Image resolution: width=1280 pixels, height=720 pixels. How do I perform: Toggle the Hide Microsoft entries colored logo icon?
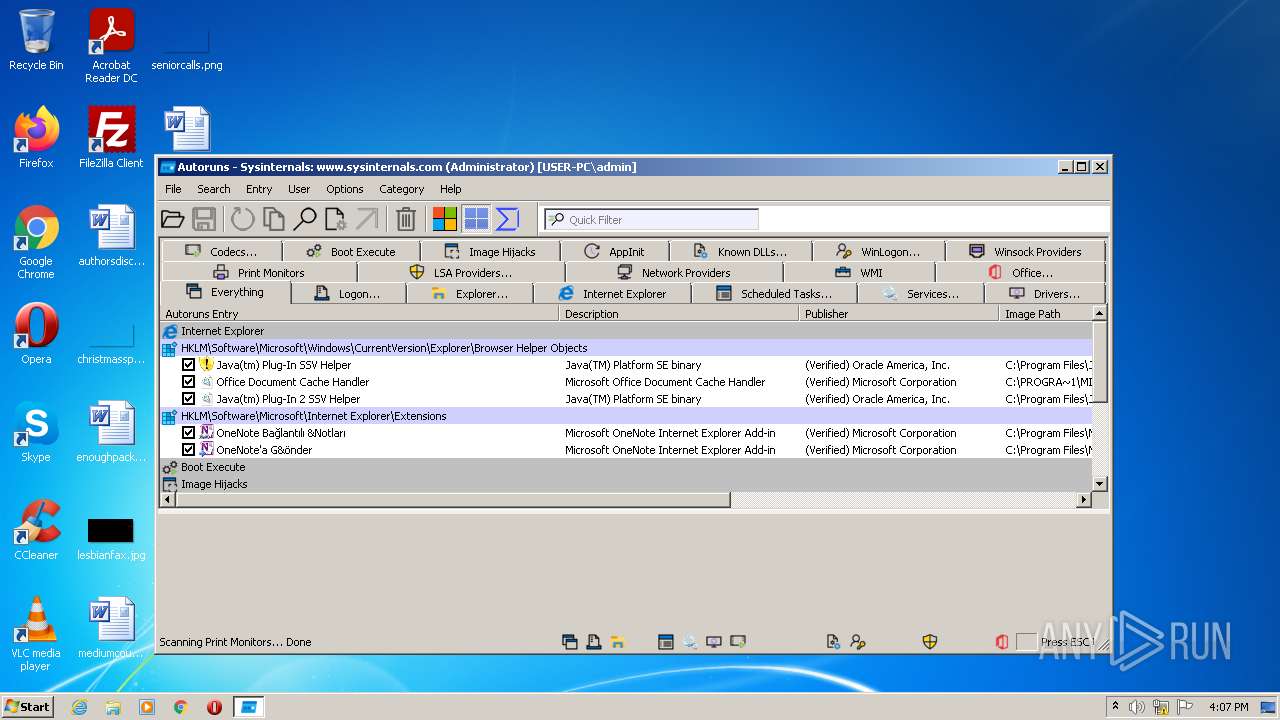(x=444, y=219)
